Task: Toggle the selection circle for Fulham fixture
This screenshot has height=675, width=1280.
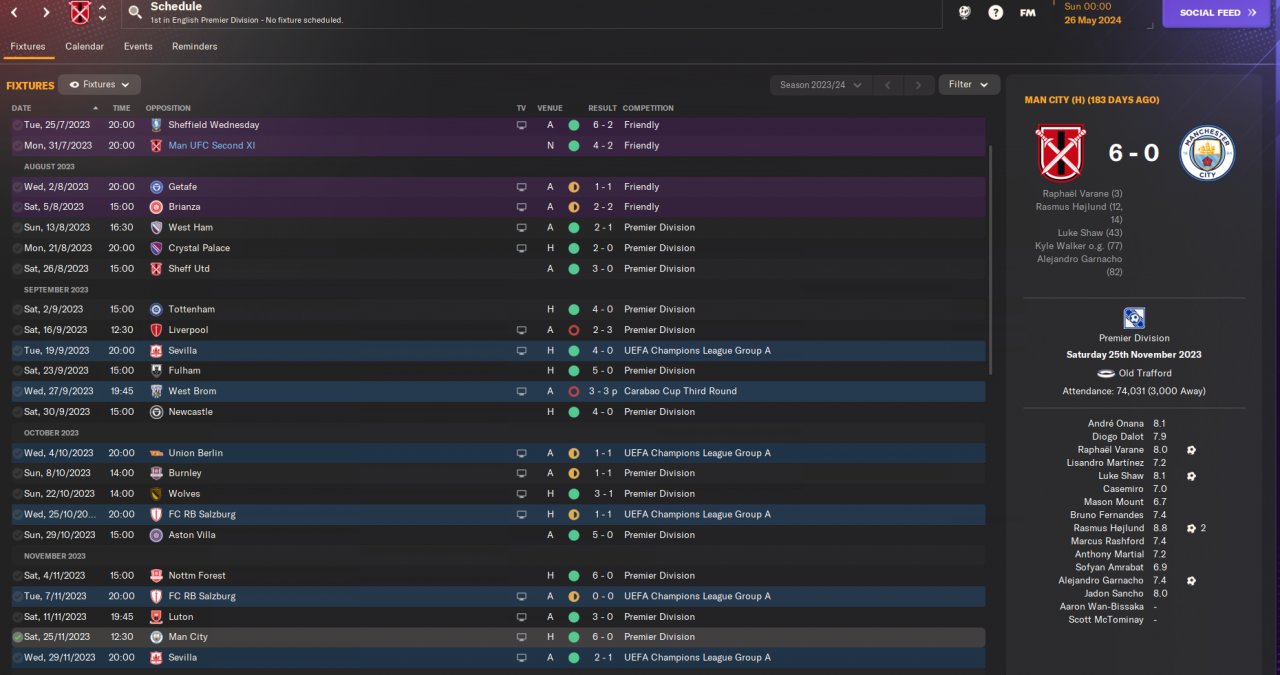Action: (17, 371)
